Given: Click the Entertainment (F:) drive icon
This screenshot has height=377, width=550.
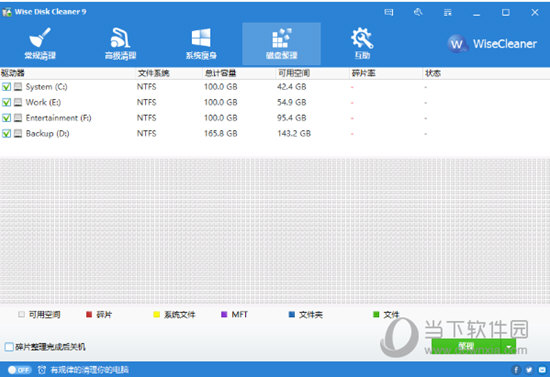Looking at the screenshot, I should tap(18, 118).
